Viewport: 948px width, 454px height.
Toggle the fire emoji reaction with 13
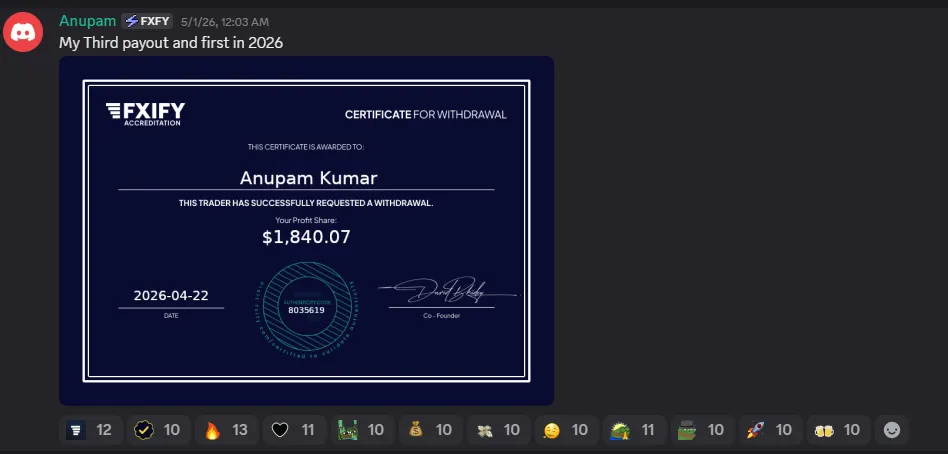click(x=227, y=430)
